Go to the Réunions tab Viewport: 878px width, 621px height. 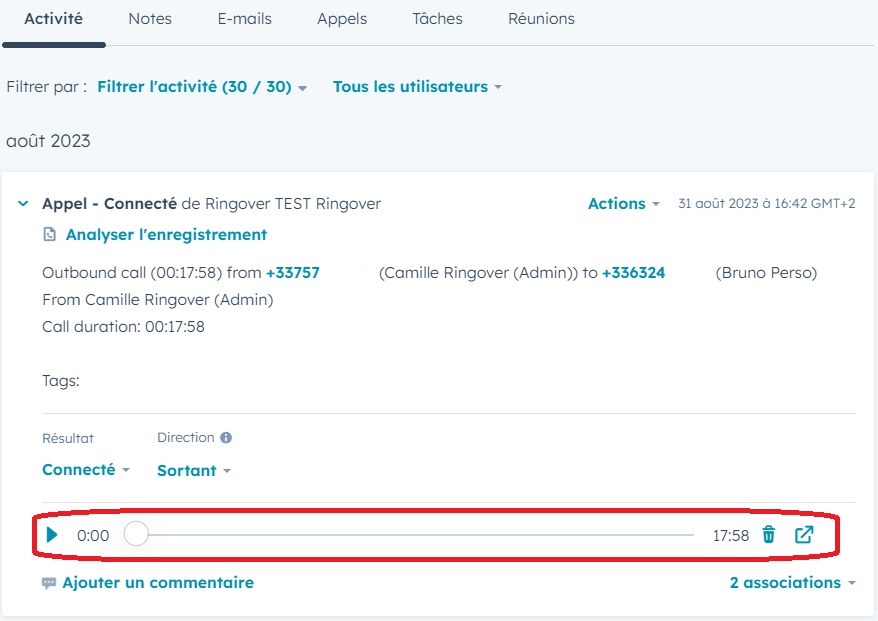[x=541, y=18]
